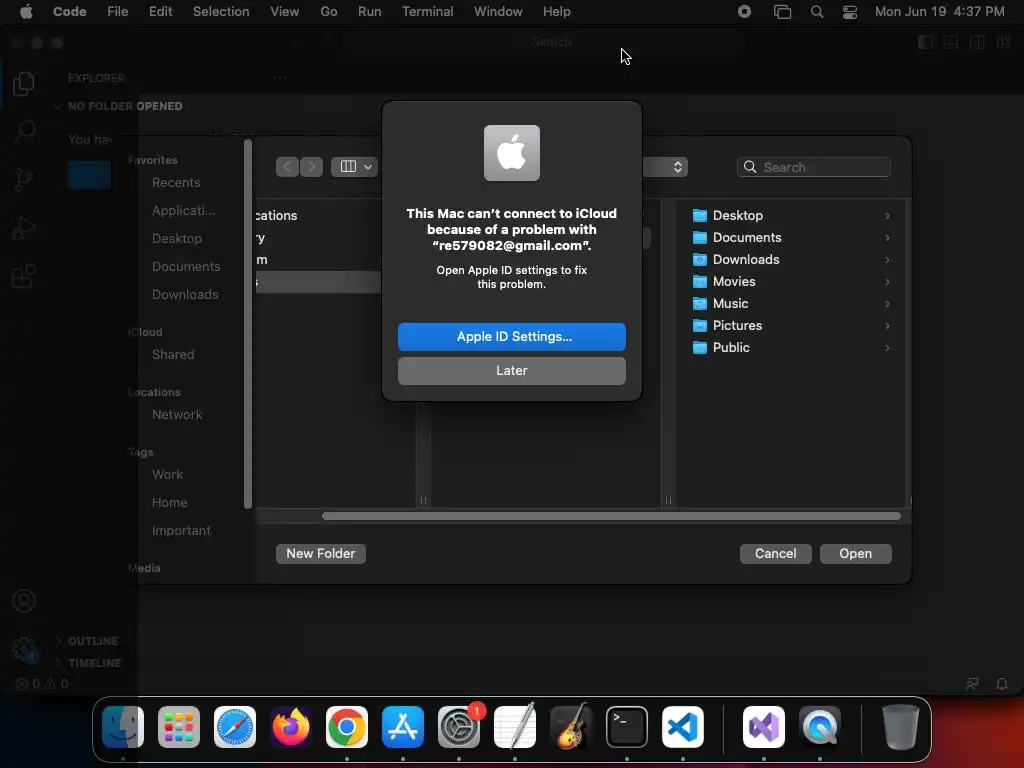Open Source Control icon in activity bar
This screenshot has width=1024, height=768.
click(24, 180)
